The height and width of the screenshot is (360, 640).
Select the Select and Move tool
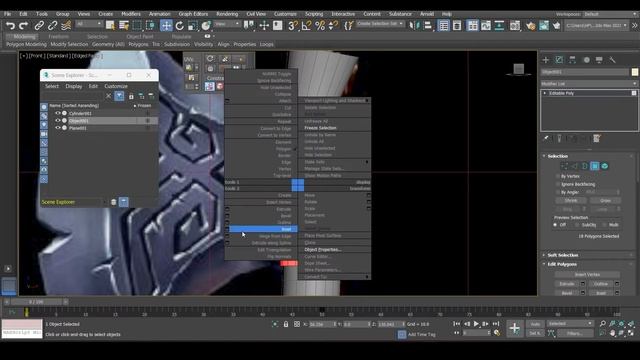pyautogui.click(x=166, y=26)
